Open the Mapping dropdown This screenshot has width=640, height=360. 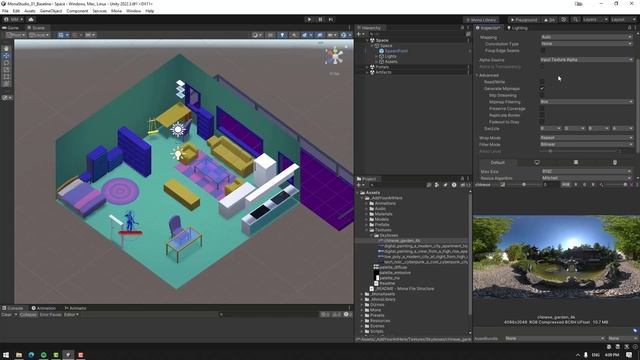pyautogui.click(x=586, y=37)
